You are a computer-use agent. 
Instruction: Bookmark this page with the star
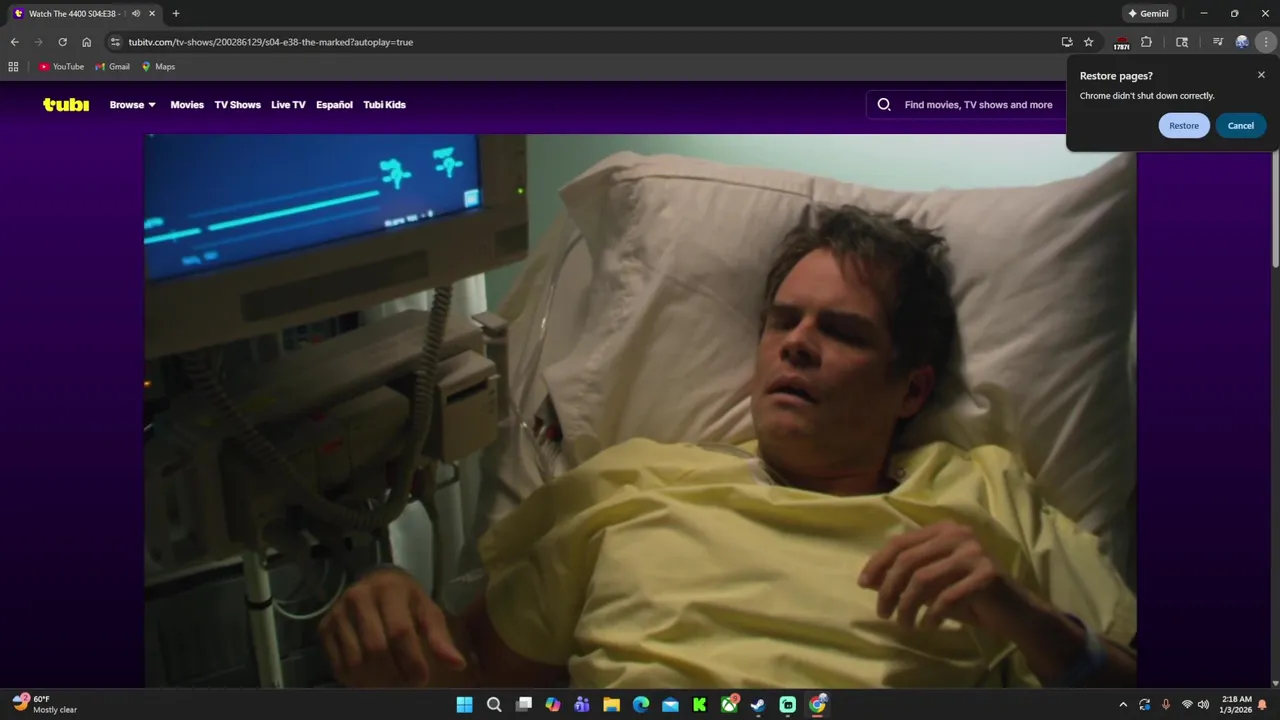1089,42
